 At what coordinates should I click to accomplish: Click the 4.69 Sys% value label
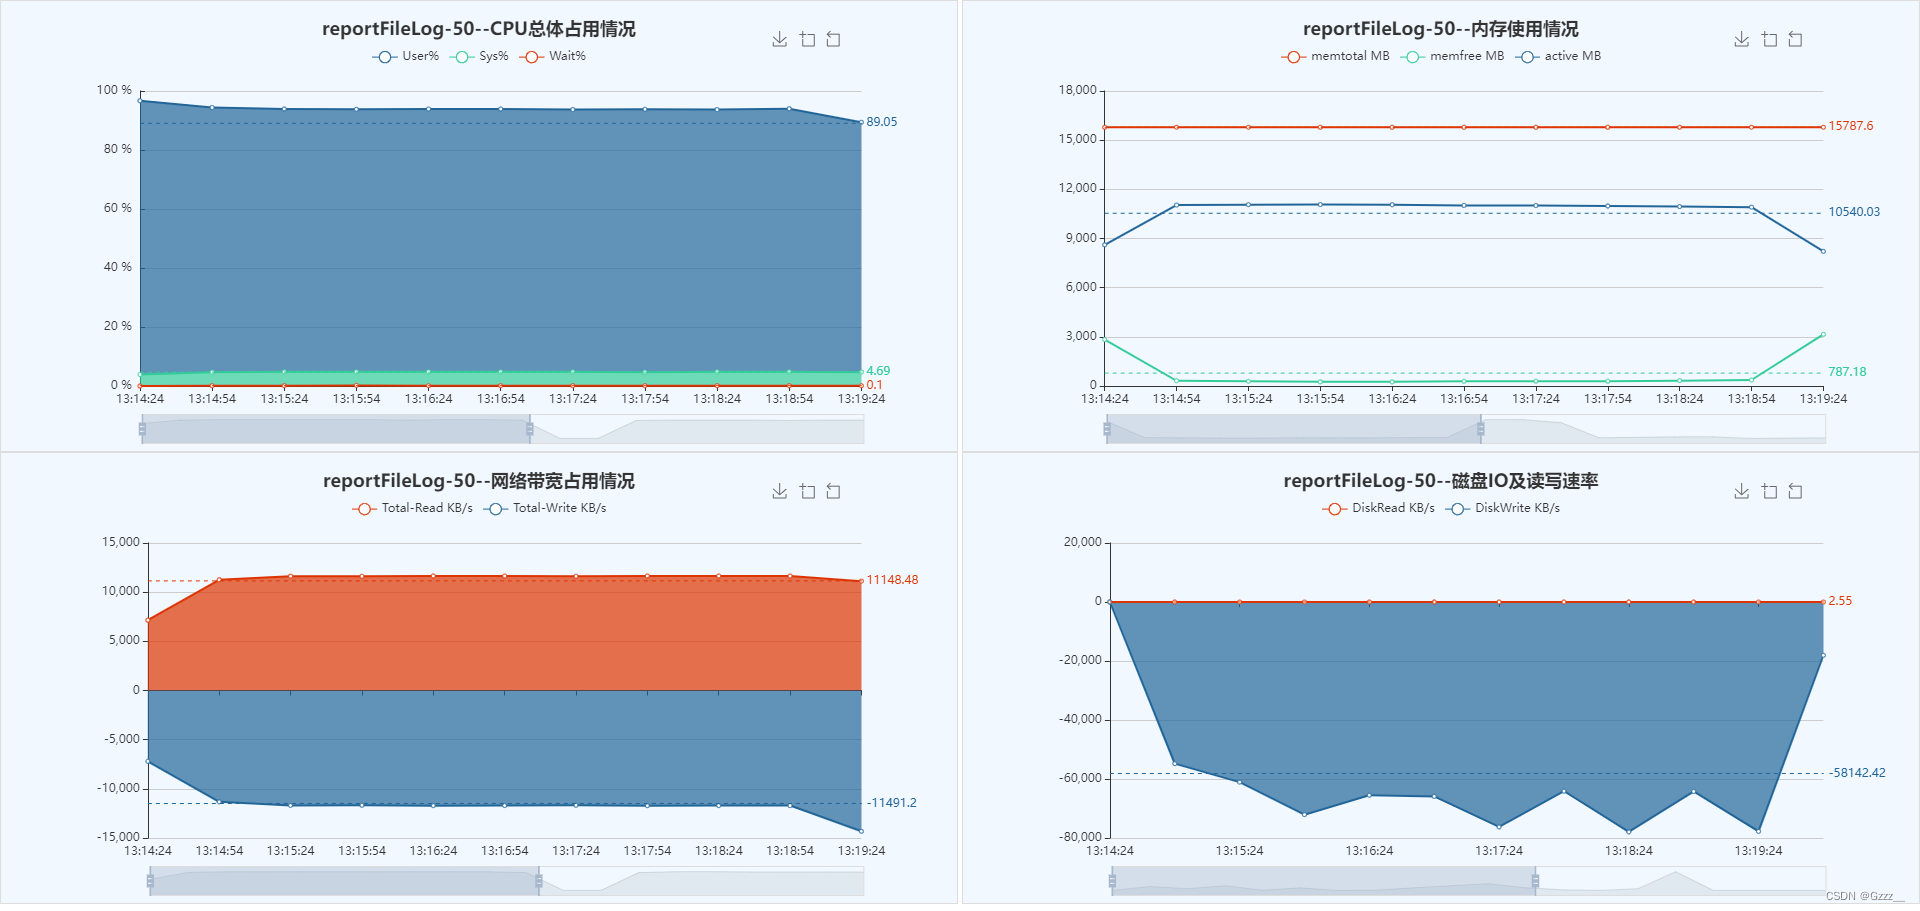(x=878, y=371)
